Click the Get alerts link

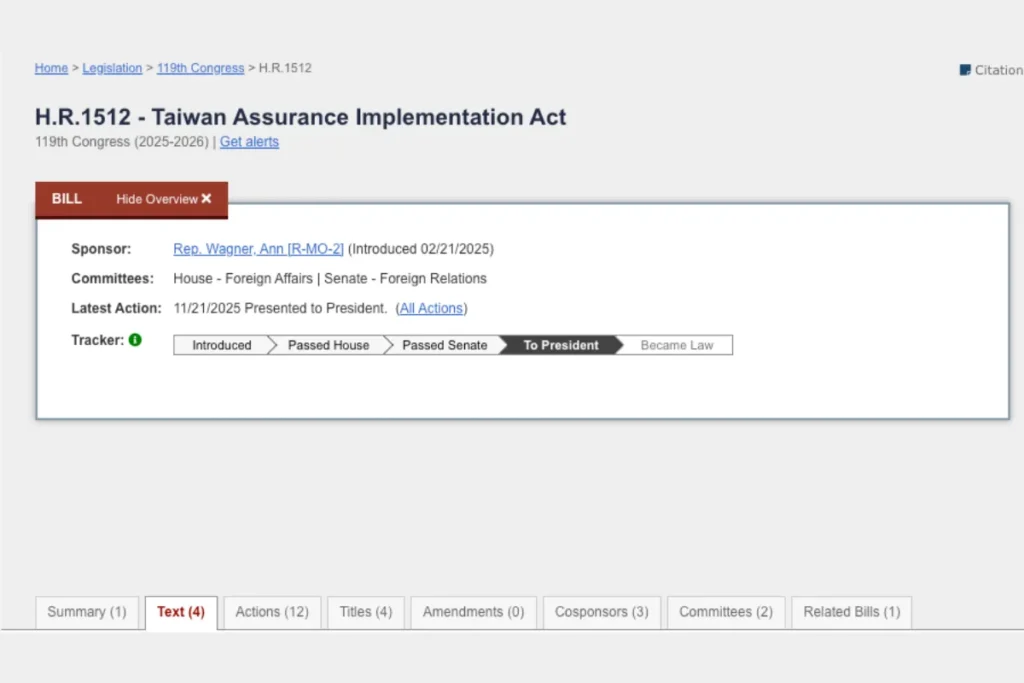tap(249, 142)
